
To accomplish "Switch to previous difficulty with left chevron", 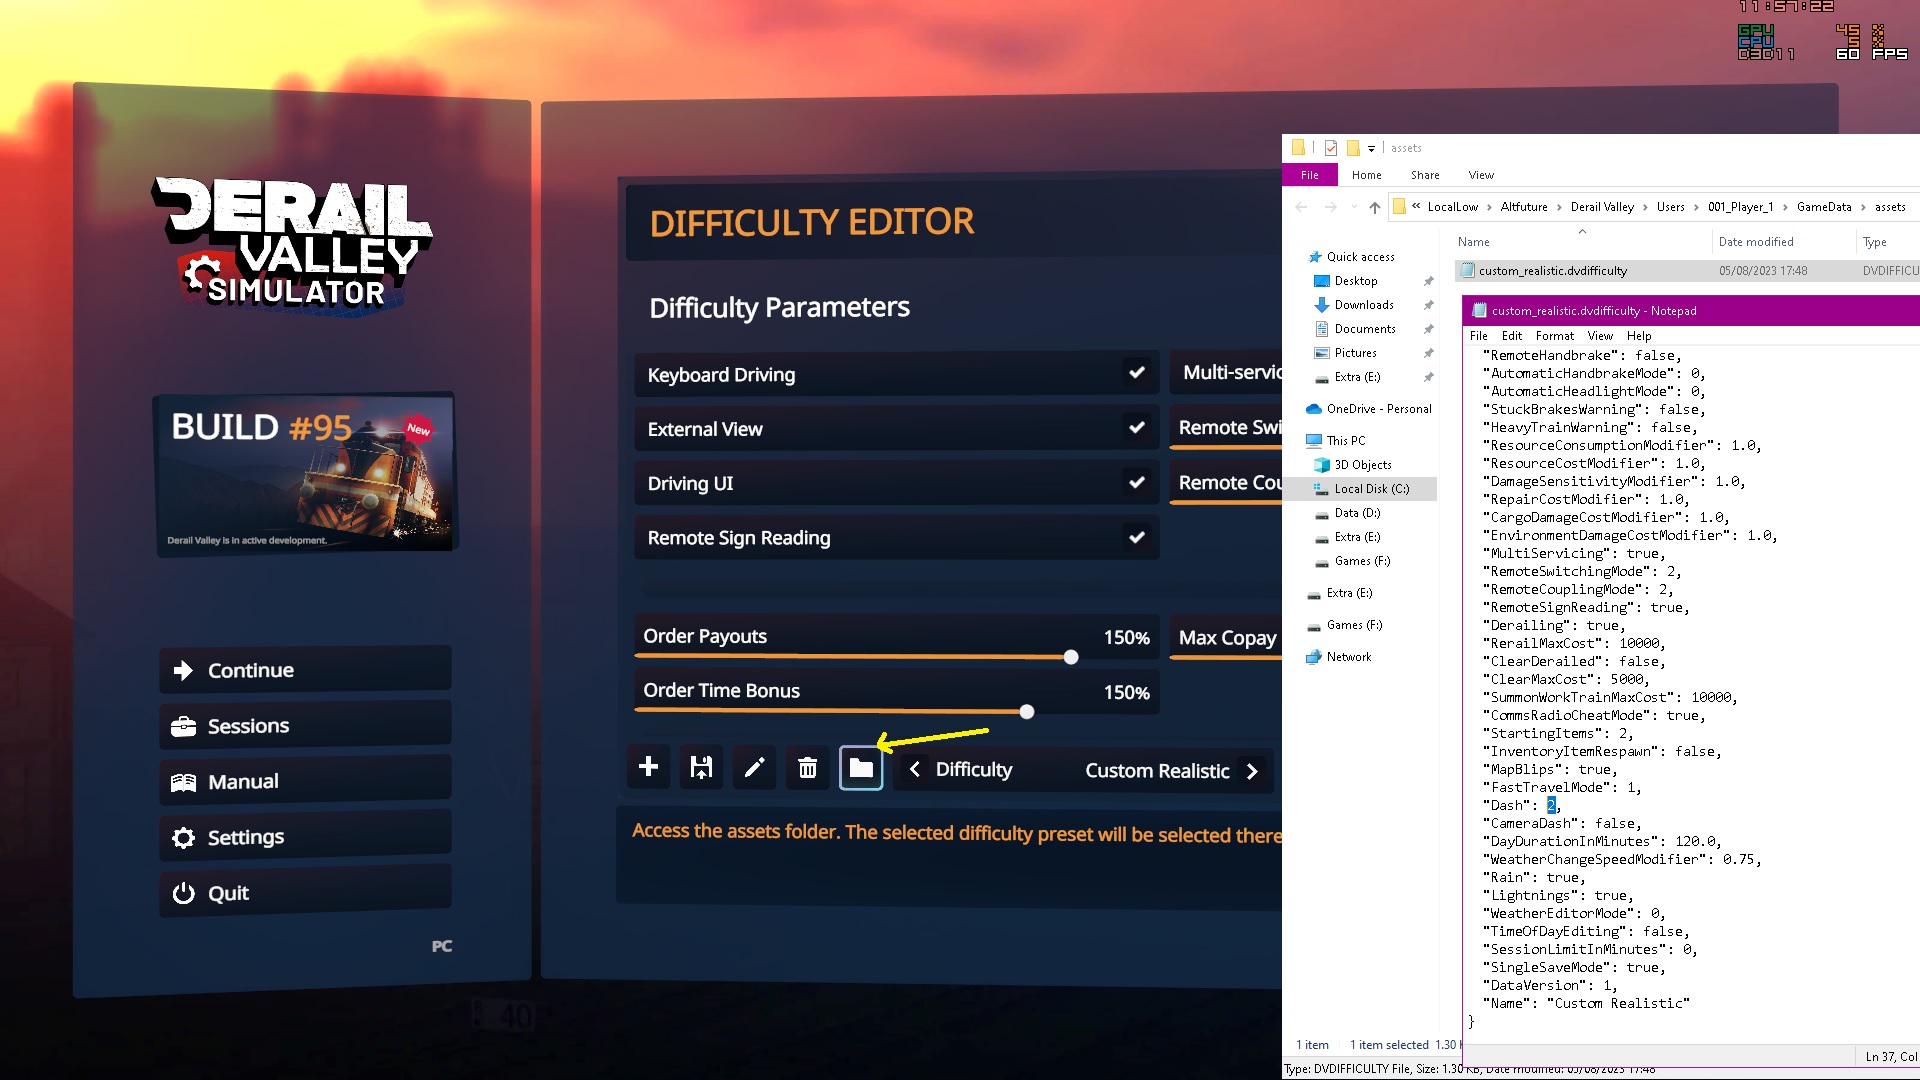I will click(x=914, y=770).
